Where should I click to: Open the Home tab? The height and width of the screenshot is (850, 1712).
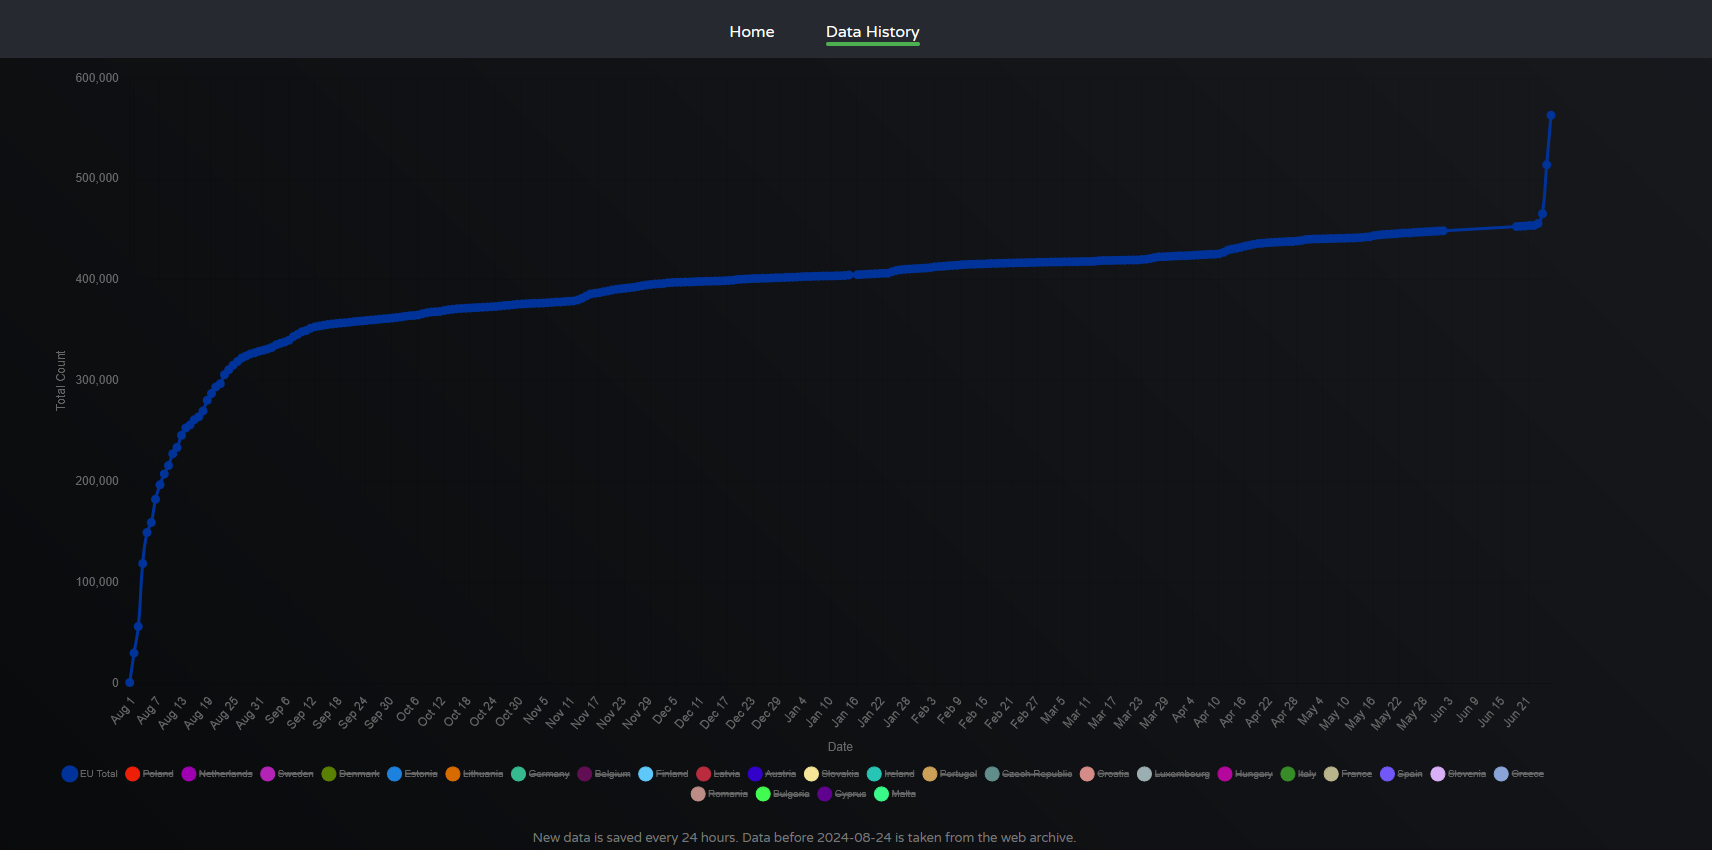click(751, 32)
